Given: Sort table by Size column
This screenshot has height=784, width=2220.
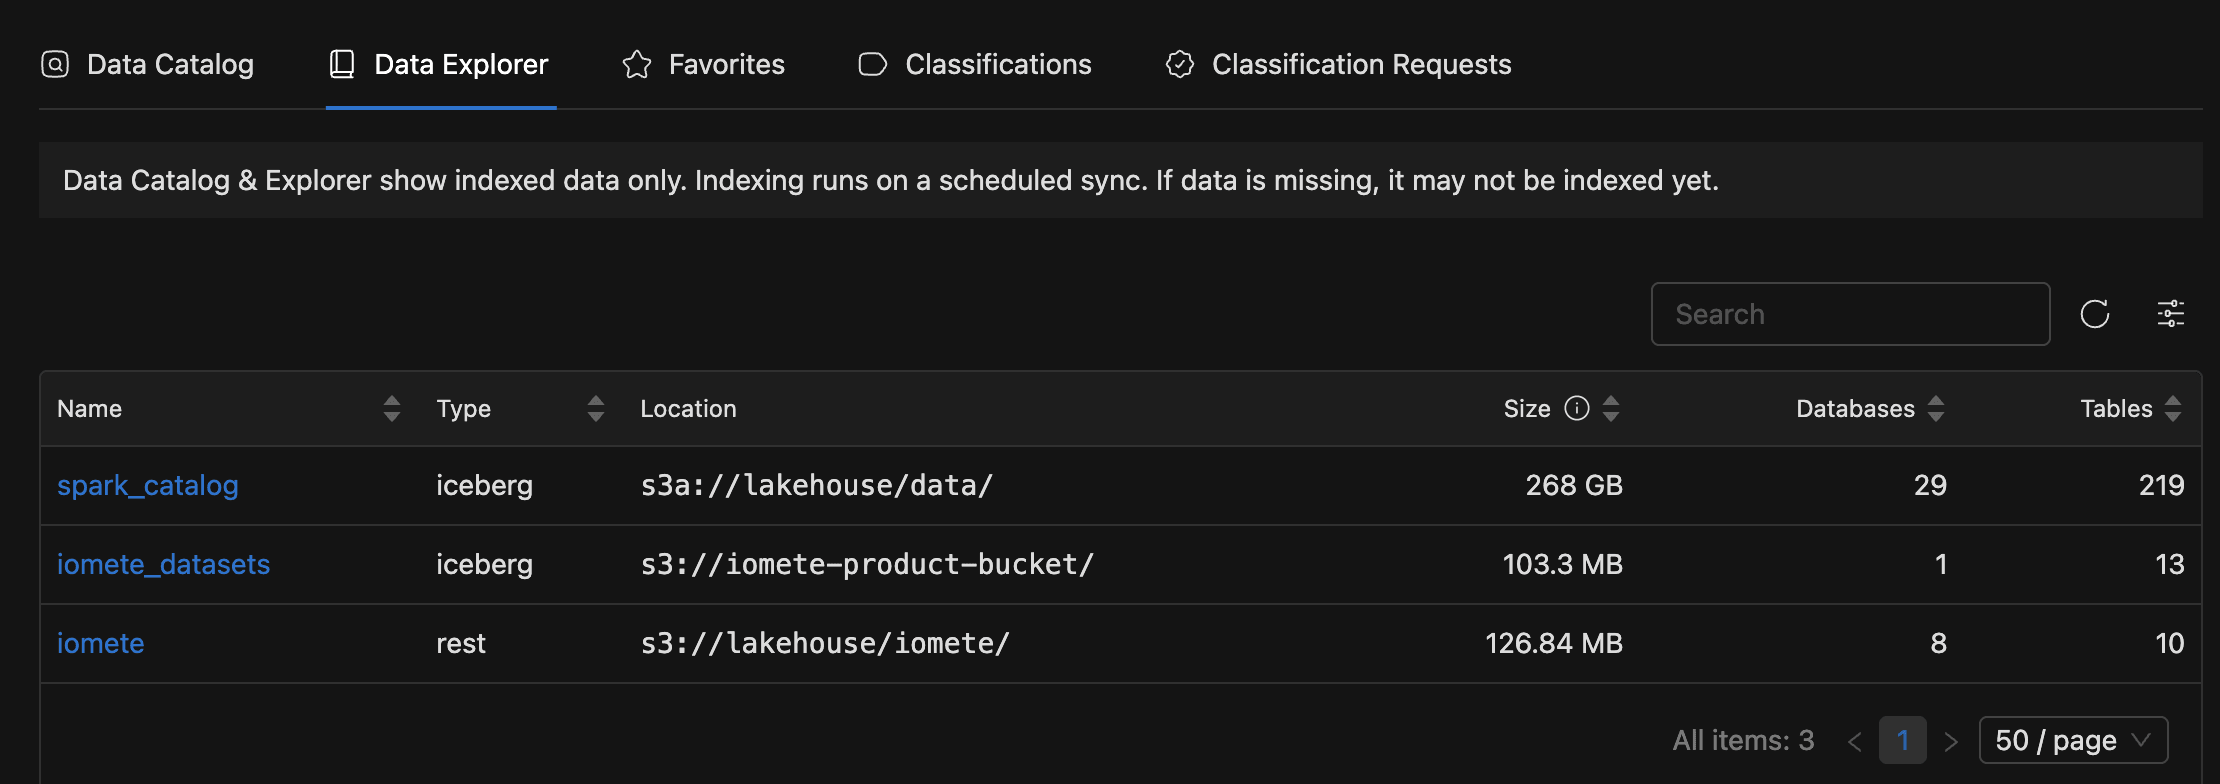Looking at the screenshot, I should (x=1611, y=408).
